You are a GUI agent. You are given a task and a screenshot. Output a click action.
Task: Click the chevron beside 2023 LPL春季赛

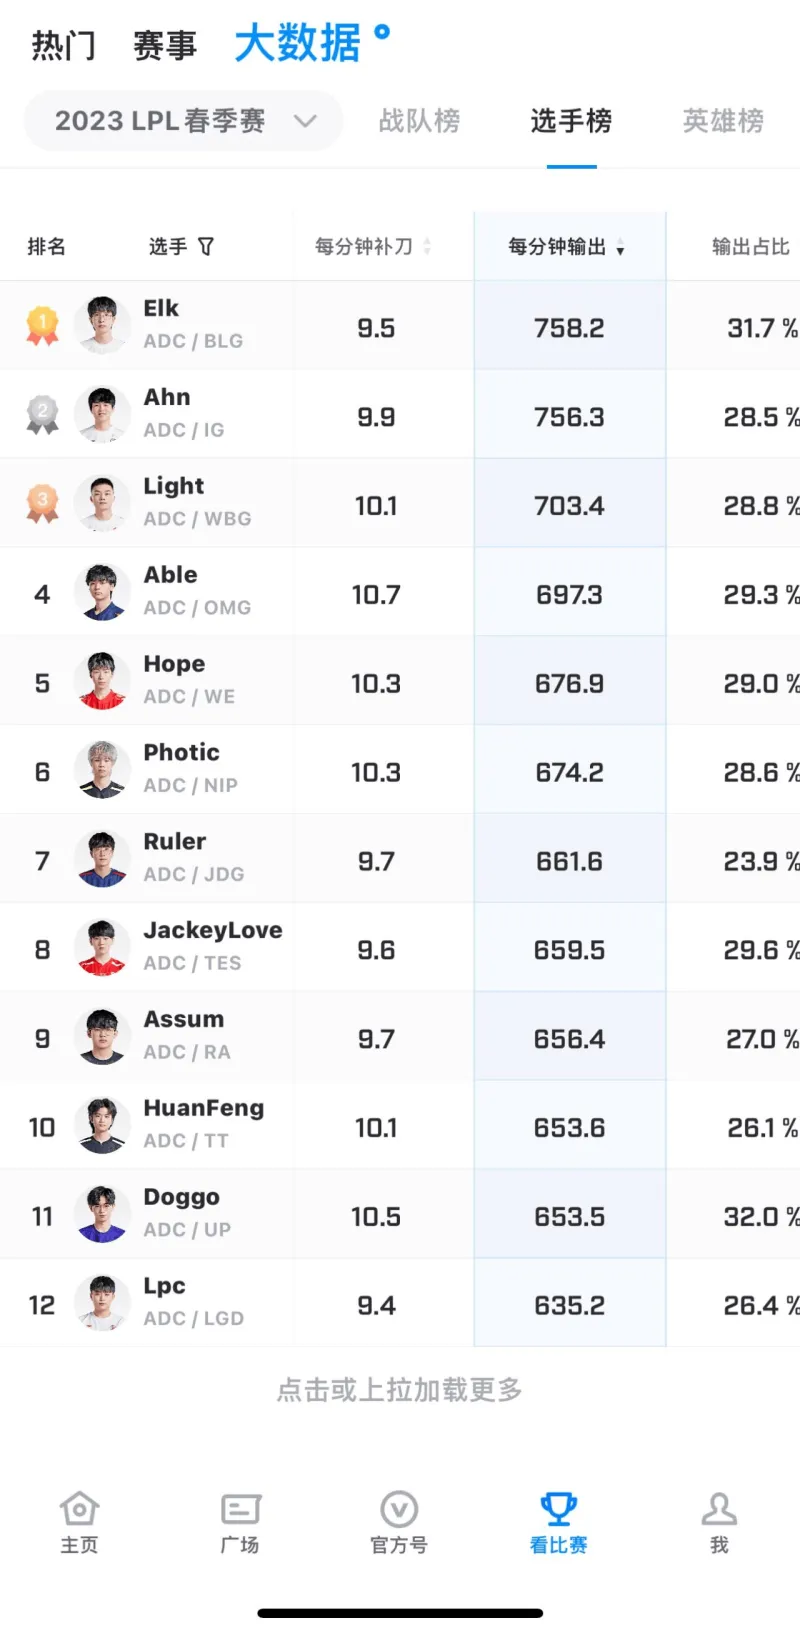coord(305,121)
